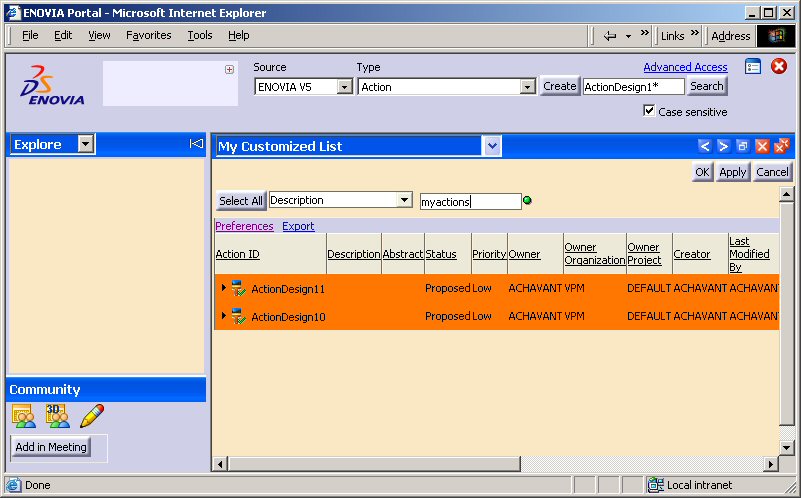Click the OK button

702,172
